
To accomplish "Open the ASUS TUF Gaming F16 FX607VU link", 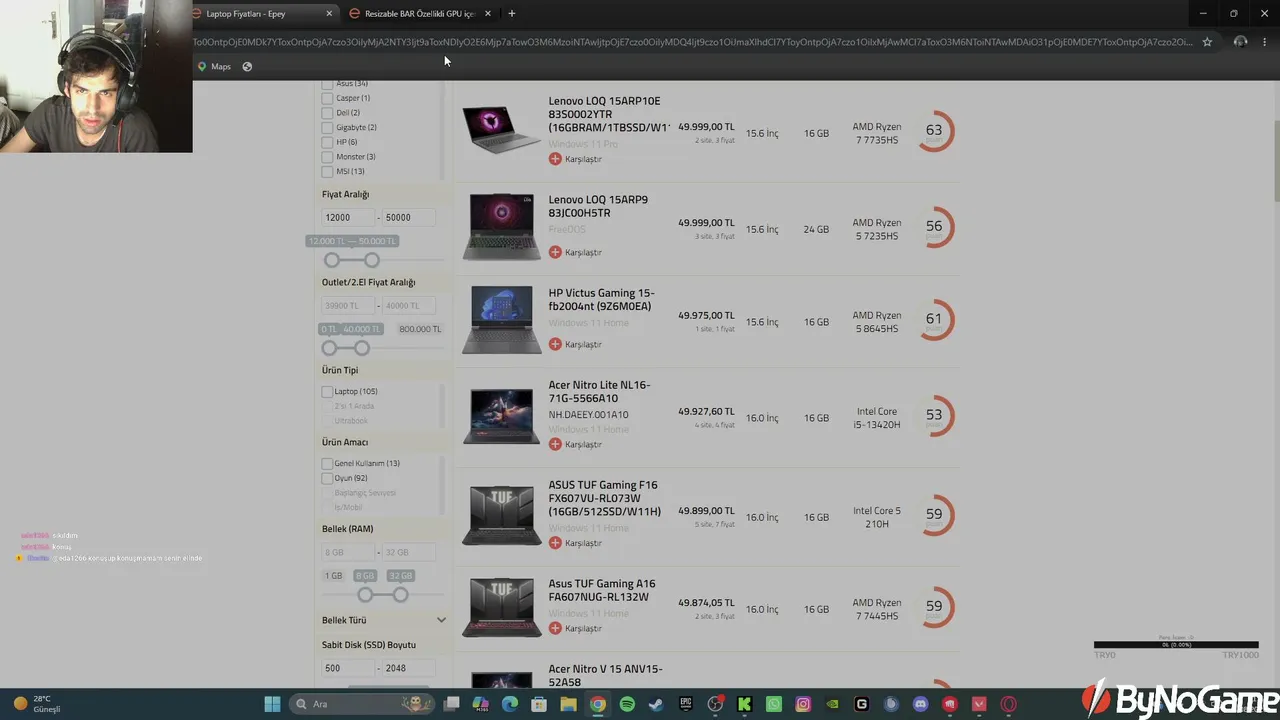I will [x=604, y=498].
